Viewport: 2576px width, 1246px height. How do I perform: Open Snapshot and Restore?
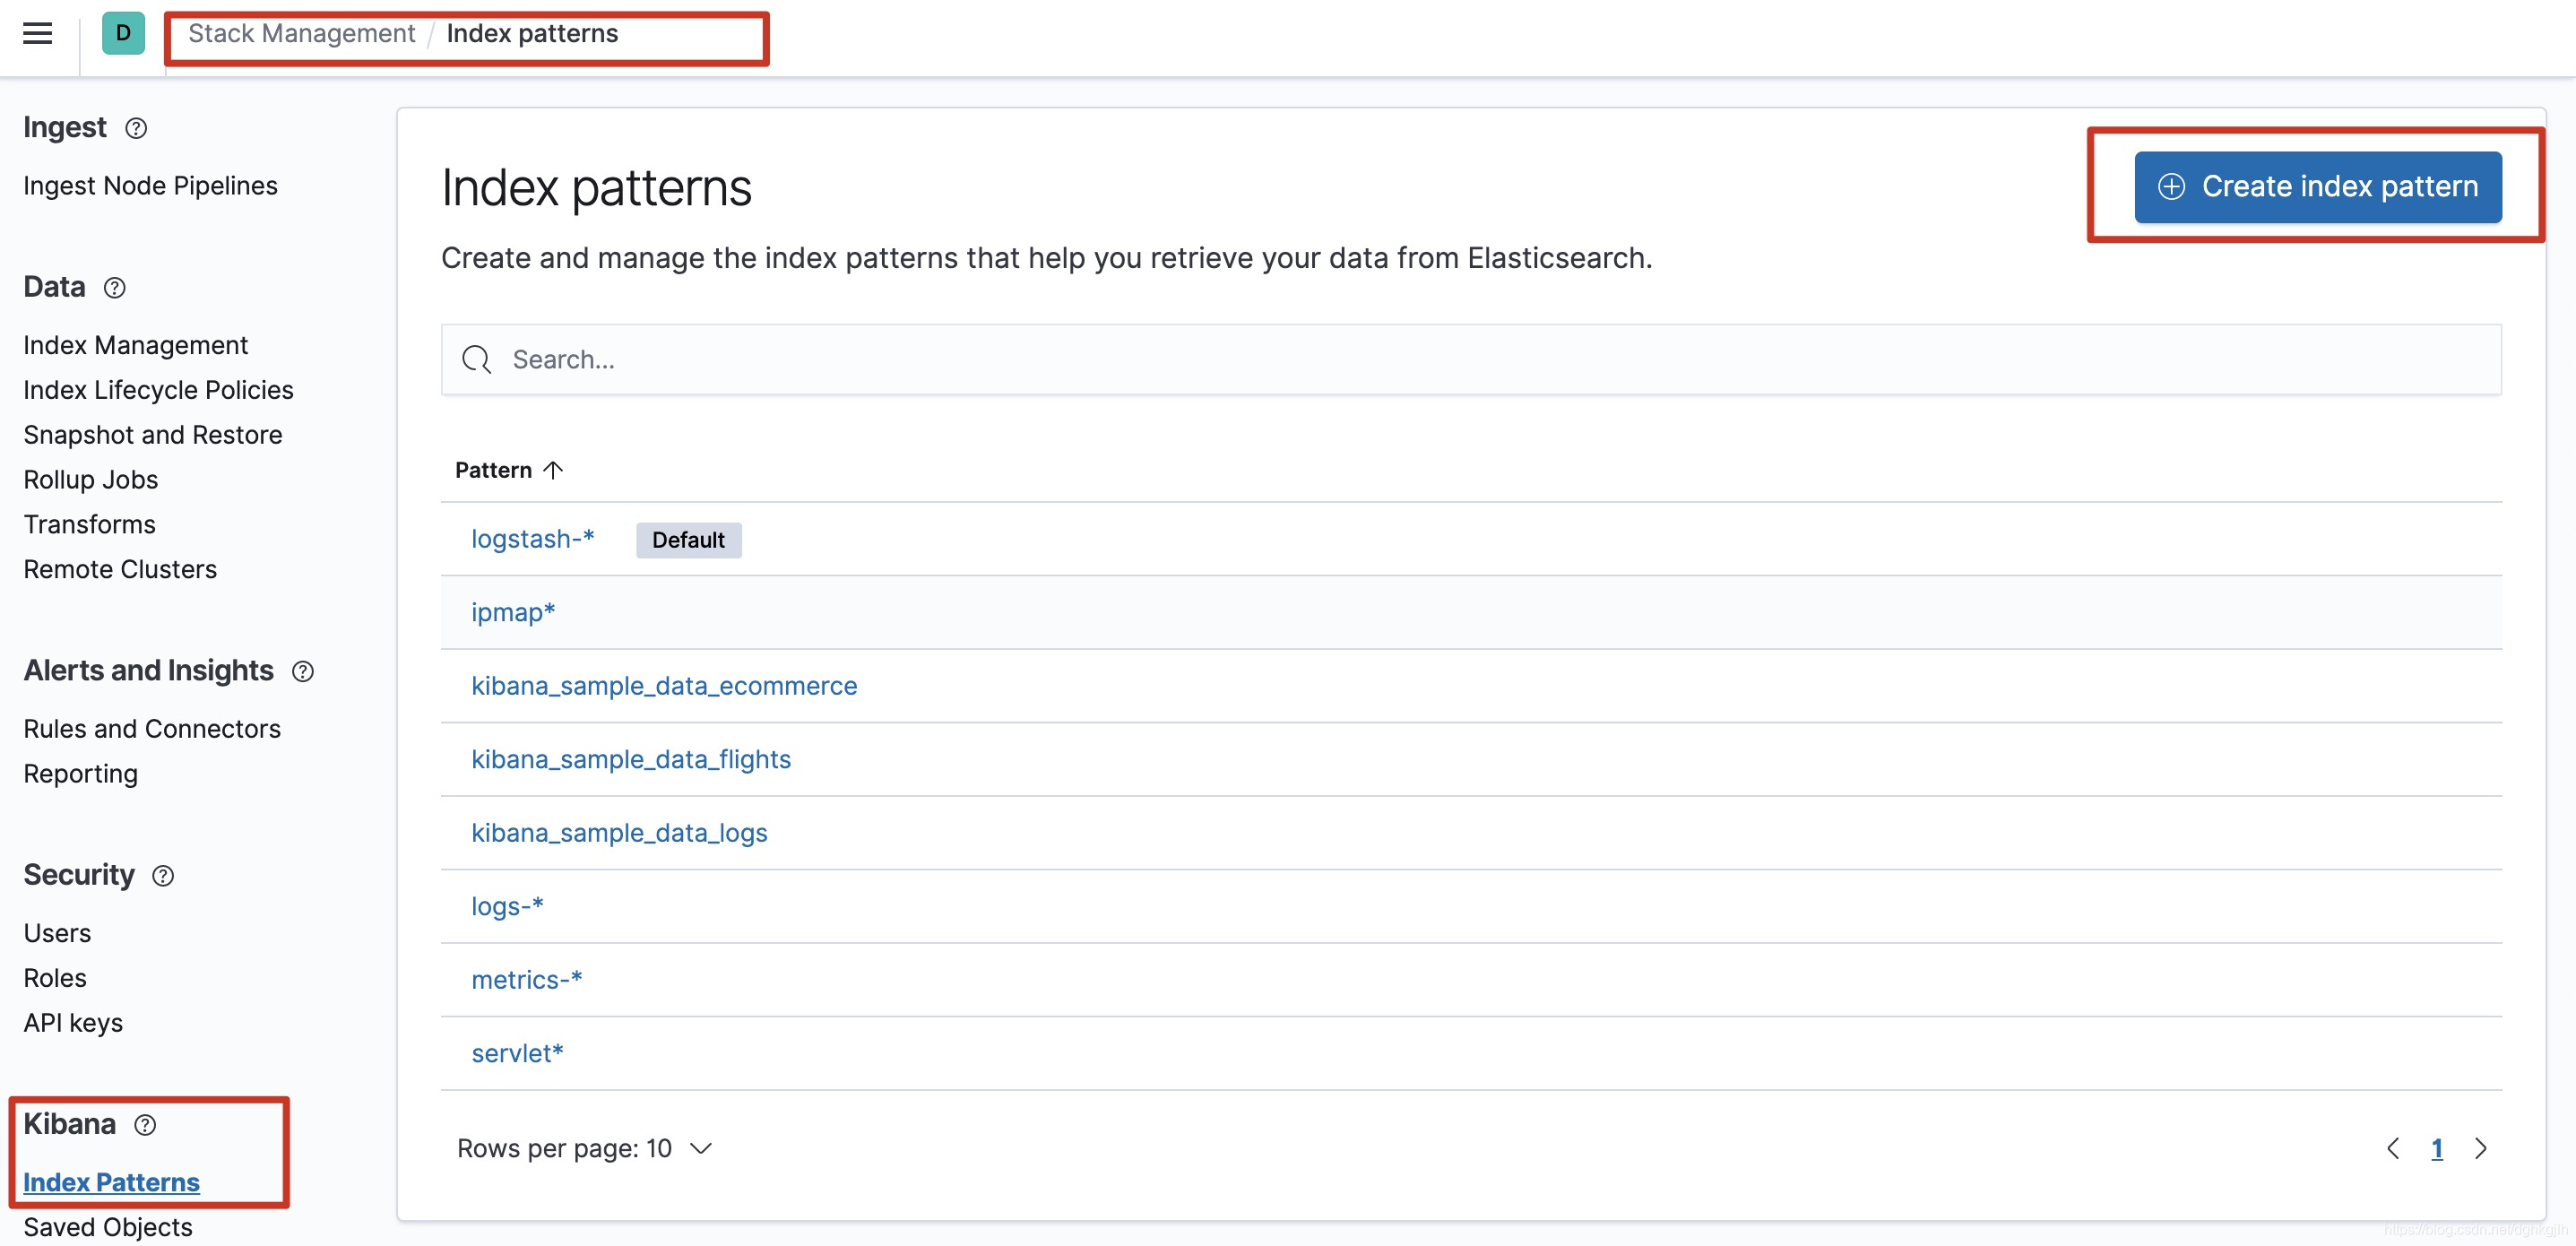click(152, 435)
